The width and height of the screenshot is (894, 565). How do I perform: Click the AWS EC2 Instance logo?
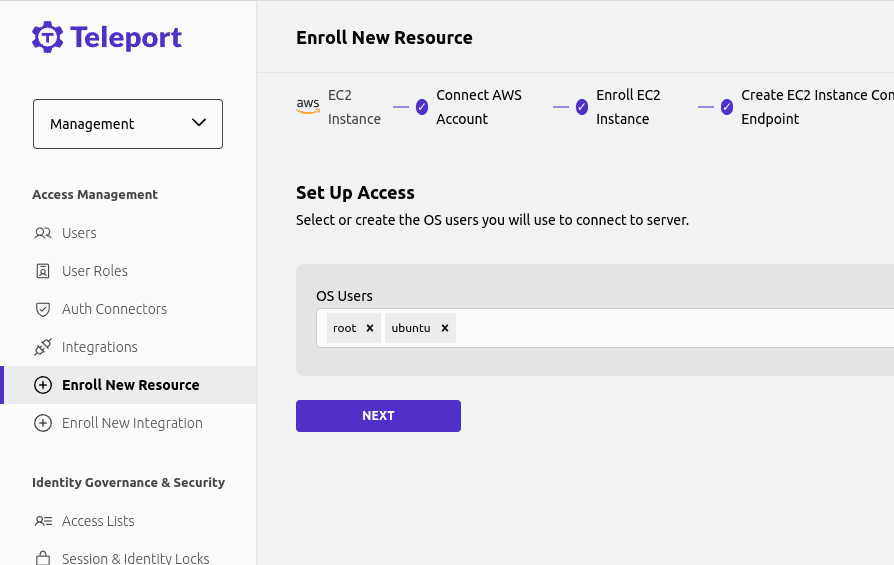click(308, 106)
